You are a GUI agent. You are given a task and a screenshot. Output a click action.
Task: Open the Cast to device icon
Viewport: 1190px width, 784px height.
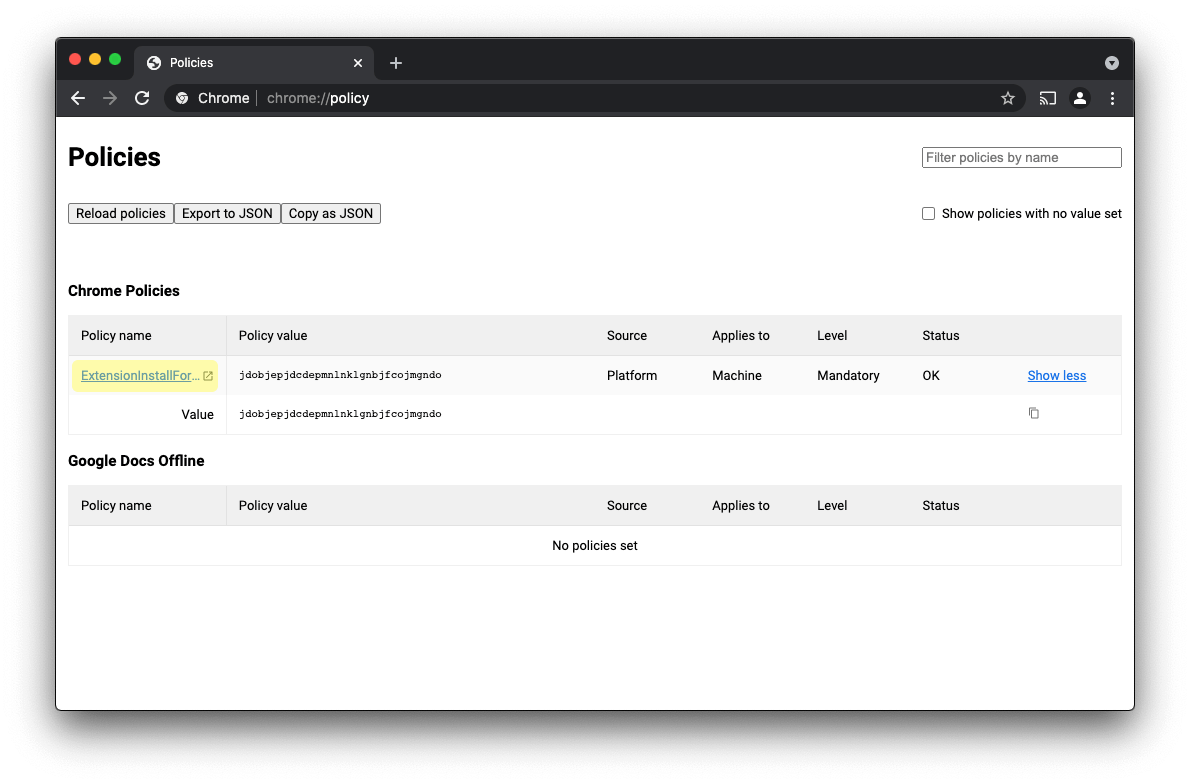[x=1047, y=98]
